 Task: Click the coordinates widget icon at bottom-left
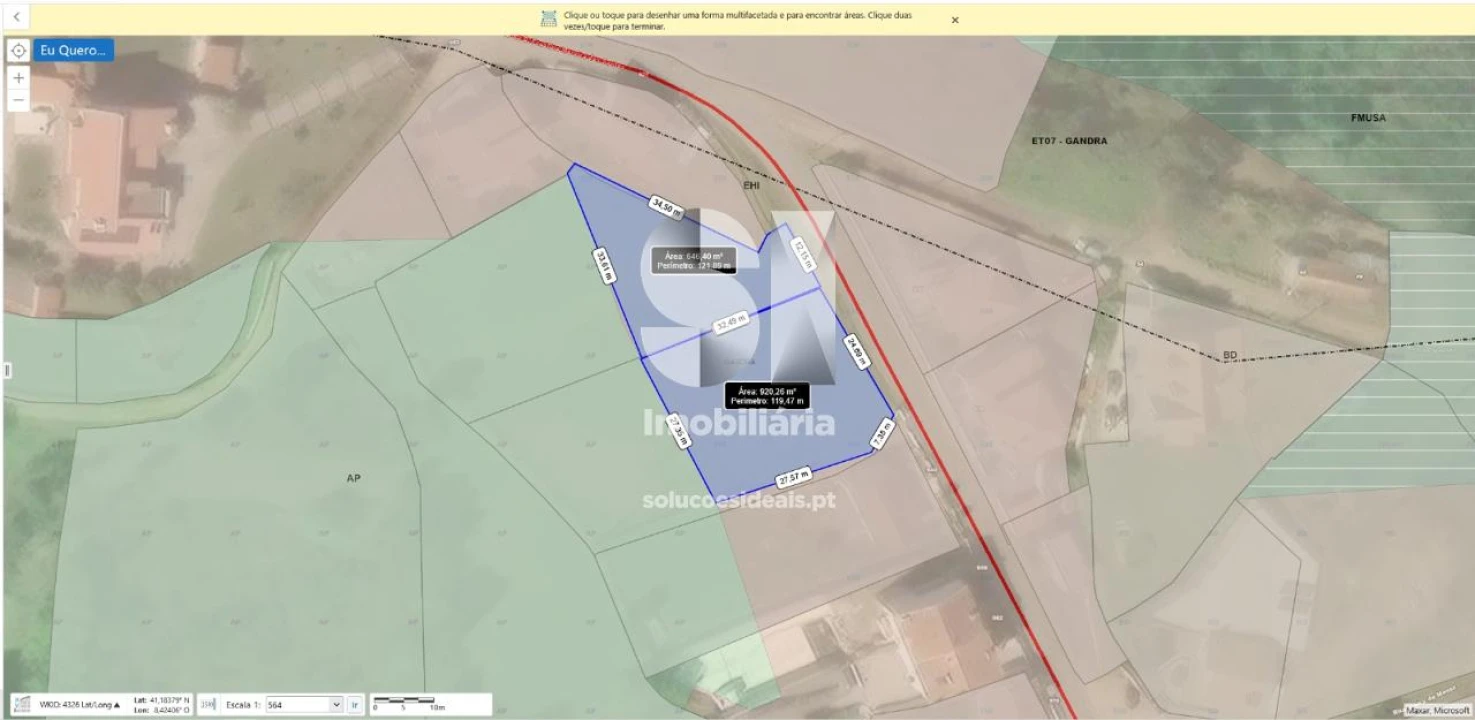(x=21, y=704)
